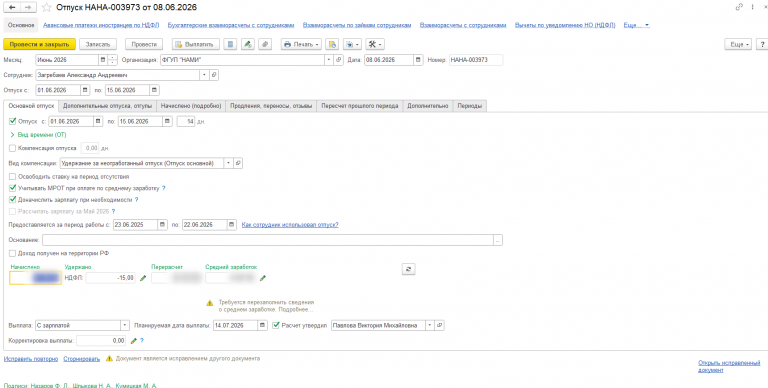Screen dimensions: 768x388
Task: Expand the Сотрудник dropdown list
Action: click(x=205, y=75)
